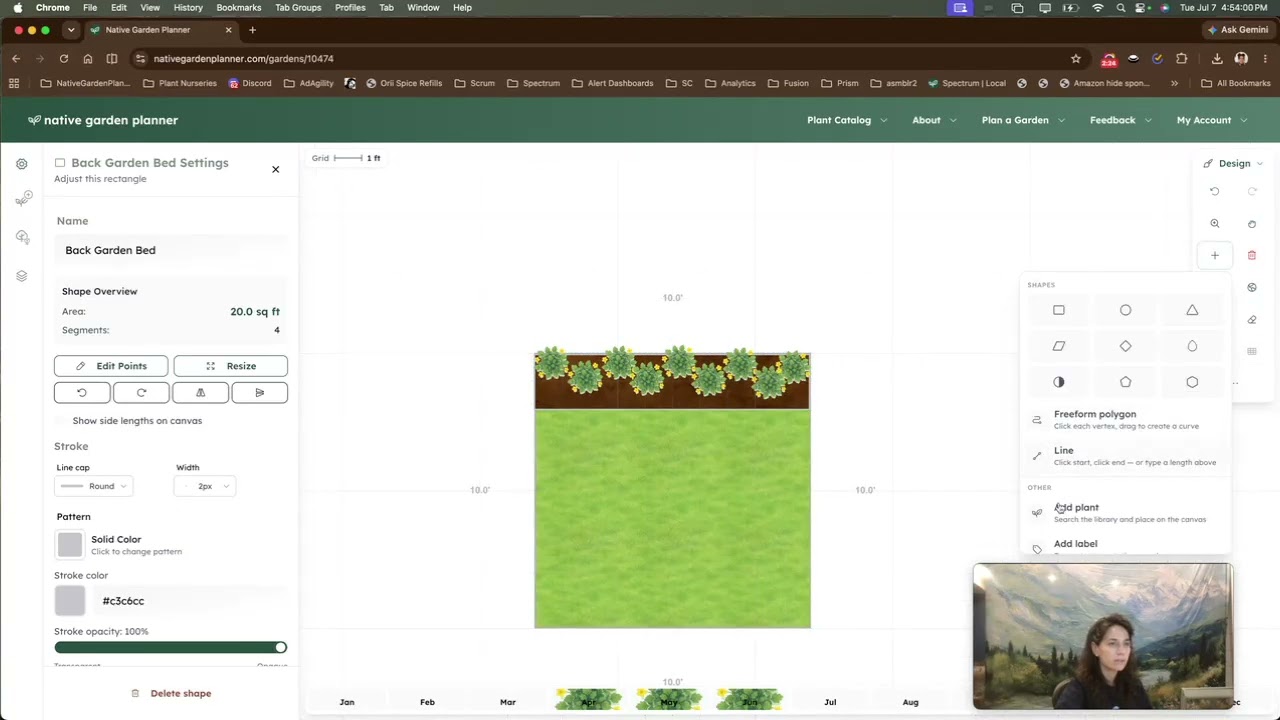The width and height of the screenshot is (1280, 720).
Task: Add a half-circle shape
Action: coord(1059,382)
